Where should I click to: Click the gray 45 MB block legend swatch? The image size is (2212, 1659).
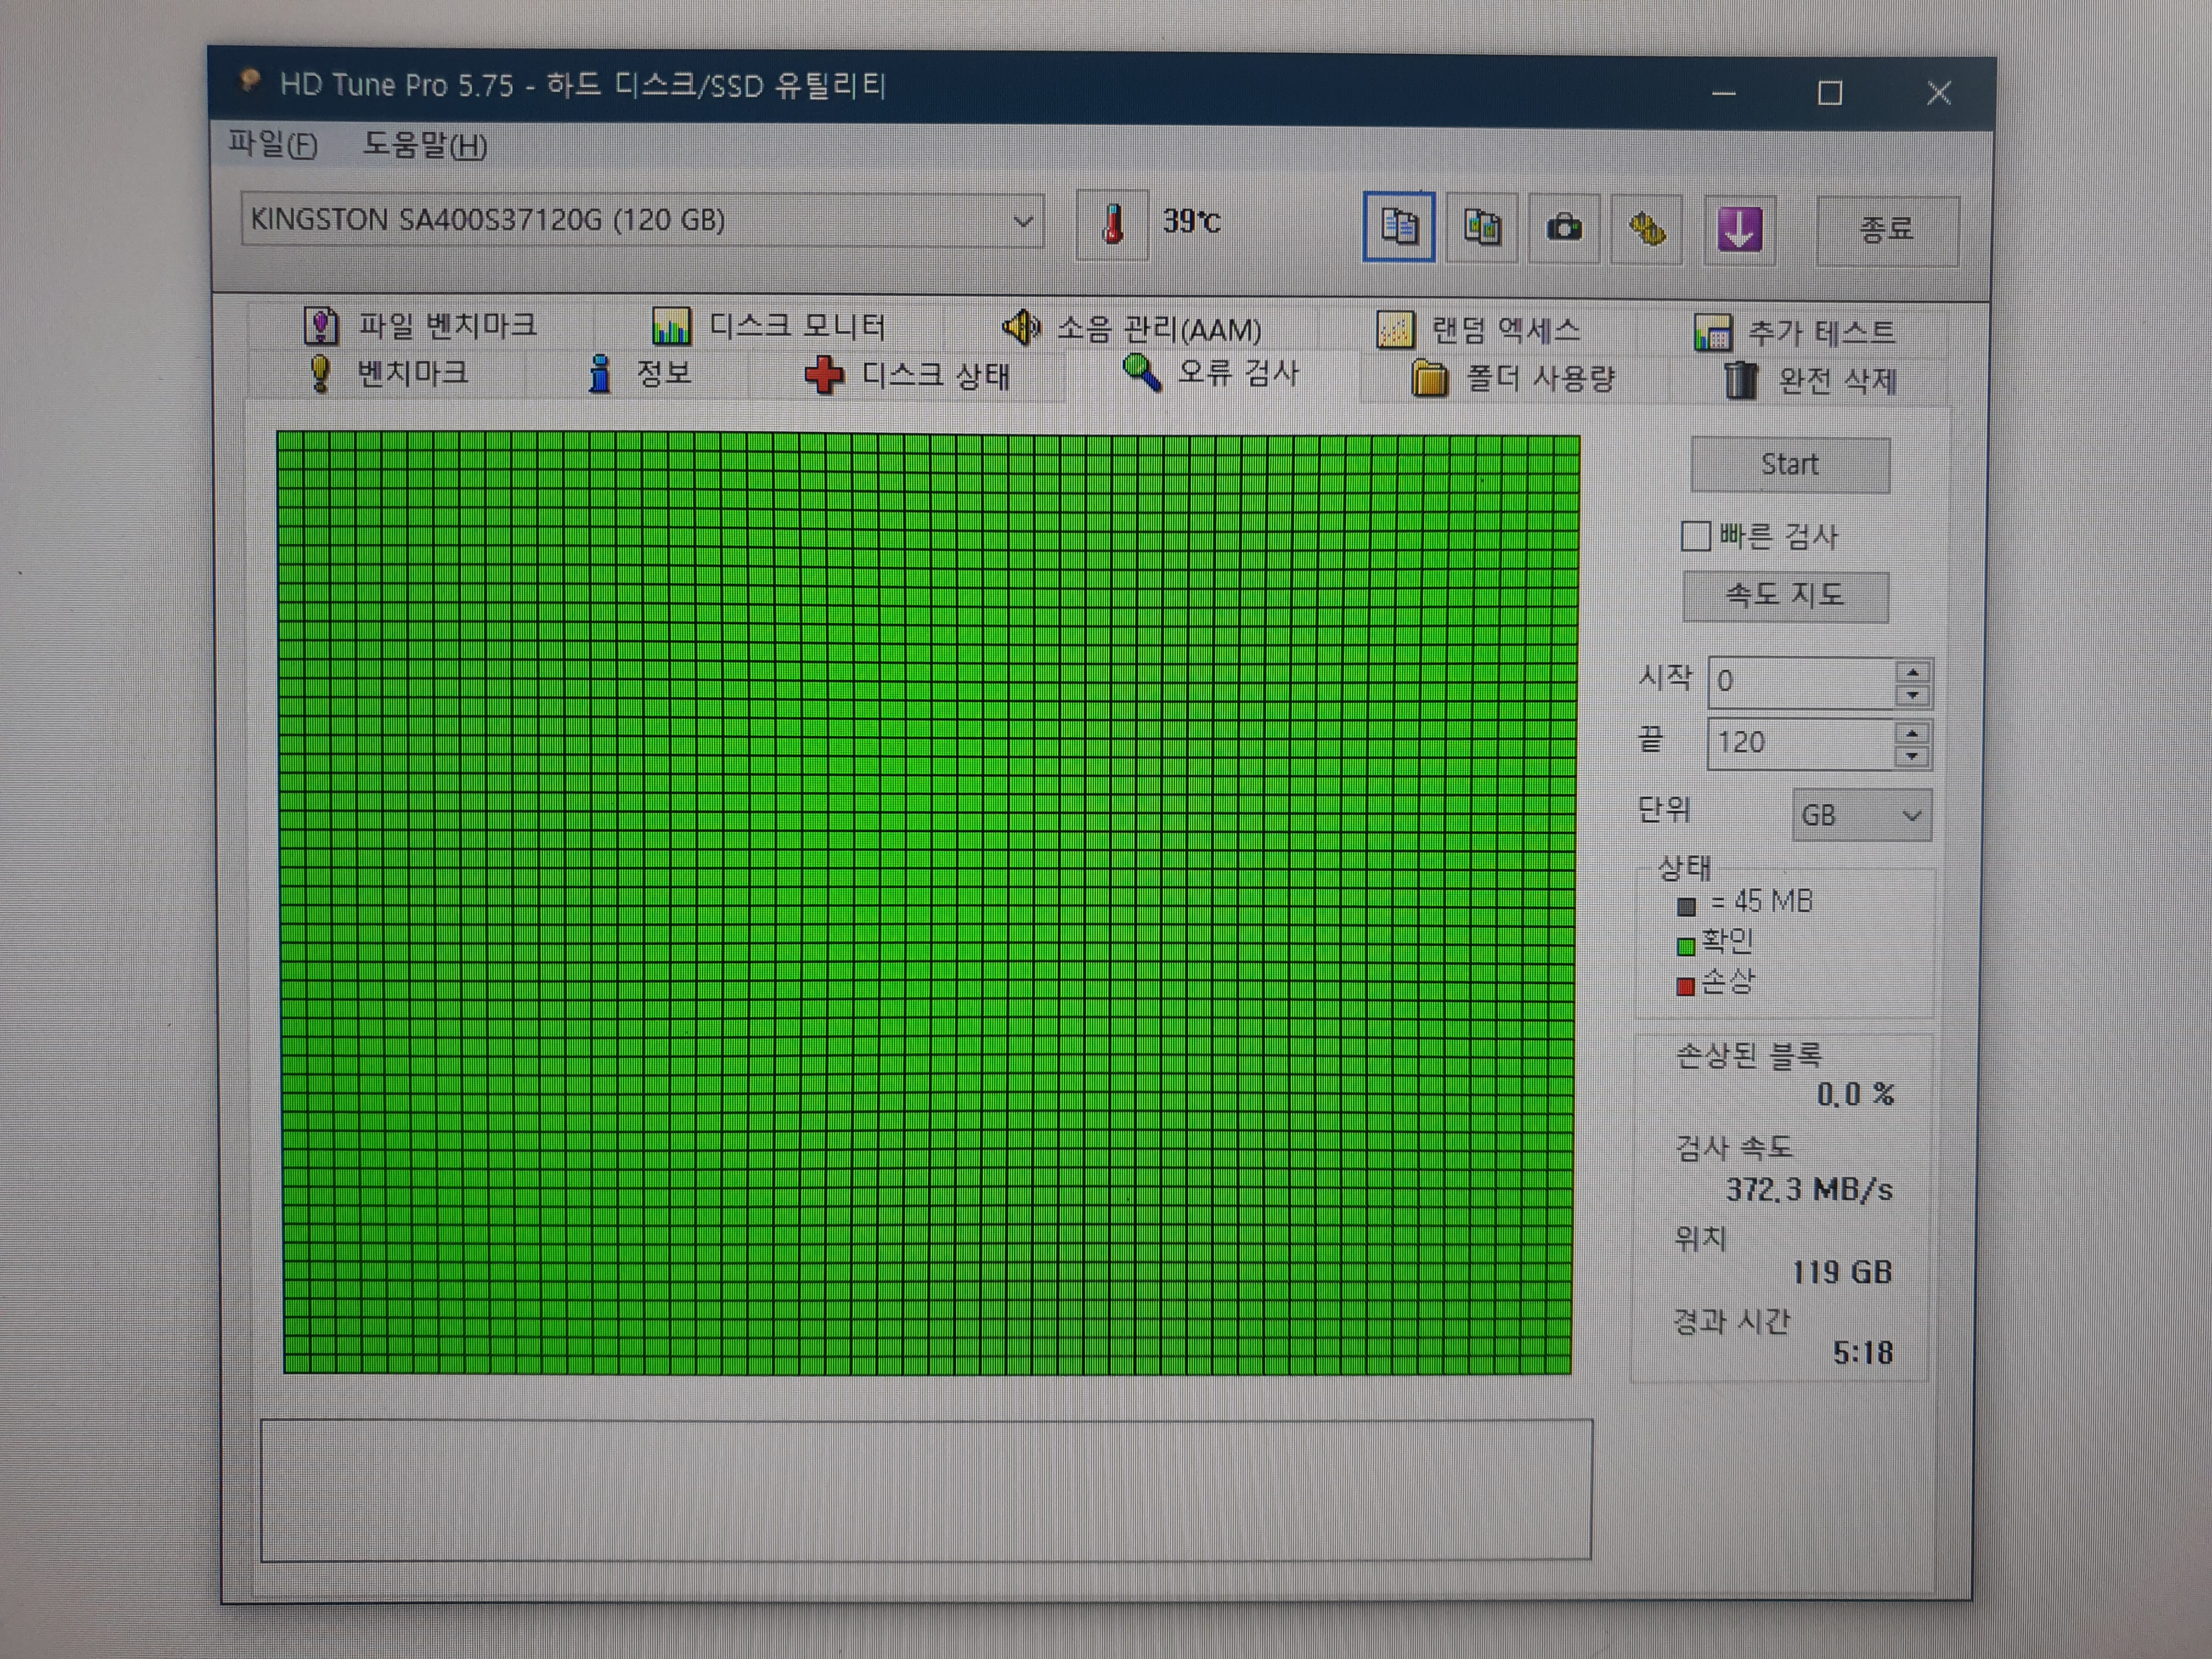click(1686, 907)
